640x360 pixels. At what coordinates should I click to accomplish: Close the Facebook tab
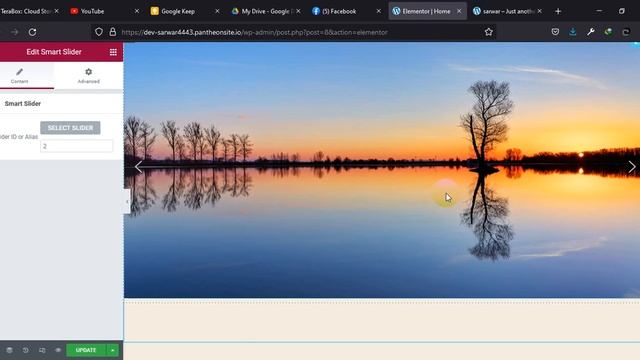(x=378, y=11)
